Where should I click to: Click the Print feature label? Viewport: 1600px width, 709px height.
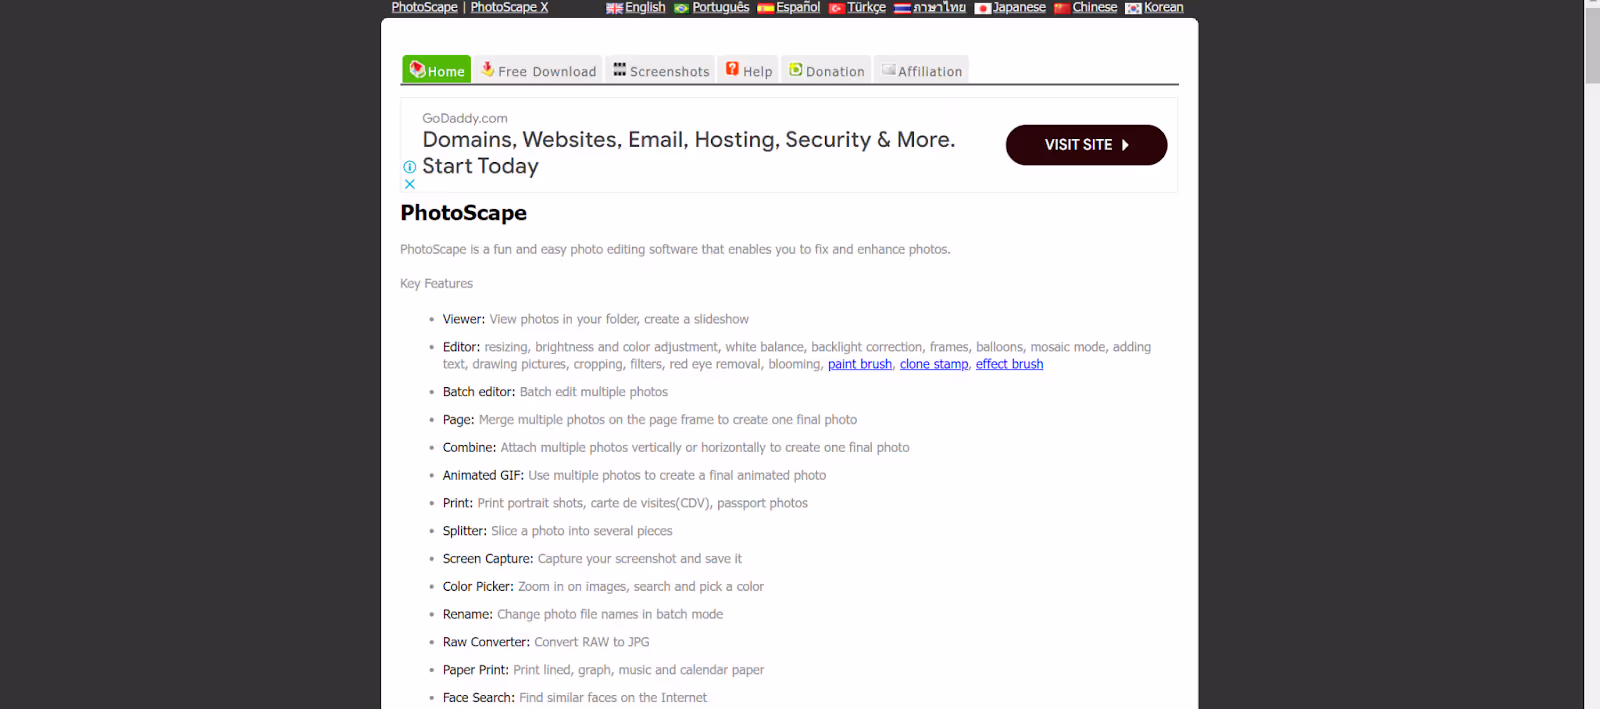(x=458, y=504)
